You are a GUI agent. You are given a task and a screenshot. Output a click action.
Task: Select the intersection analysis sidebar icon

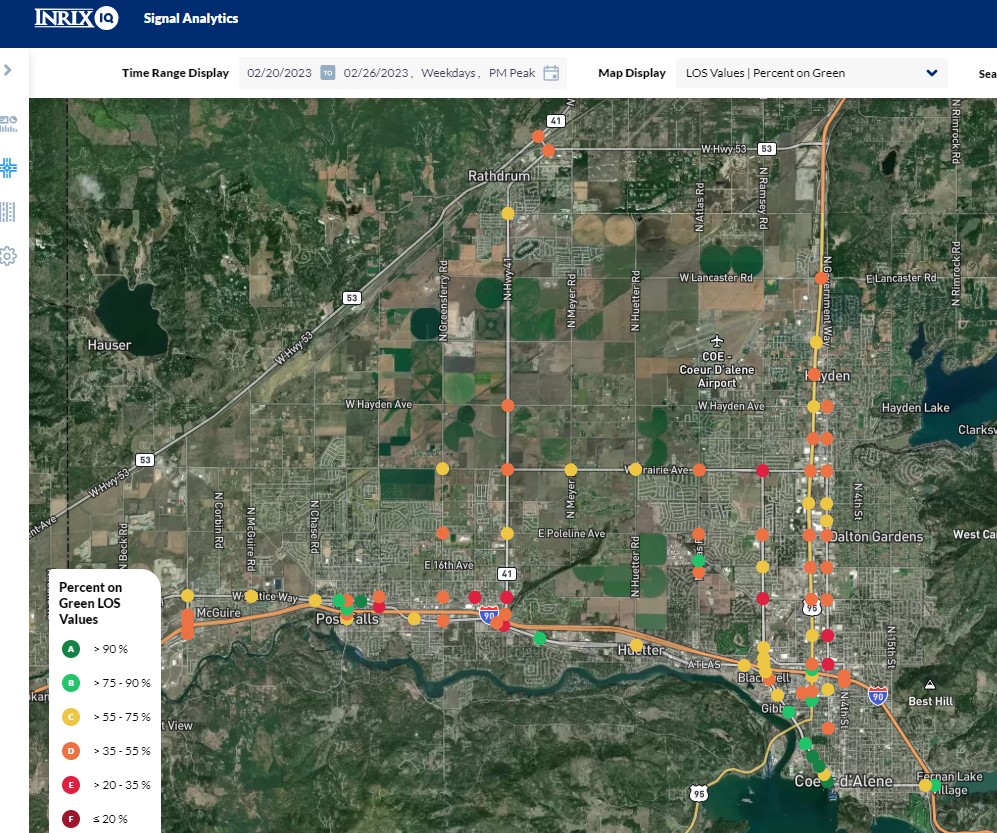pos(8,168)
